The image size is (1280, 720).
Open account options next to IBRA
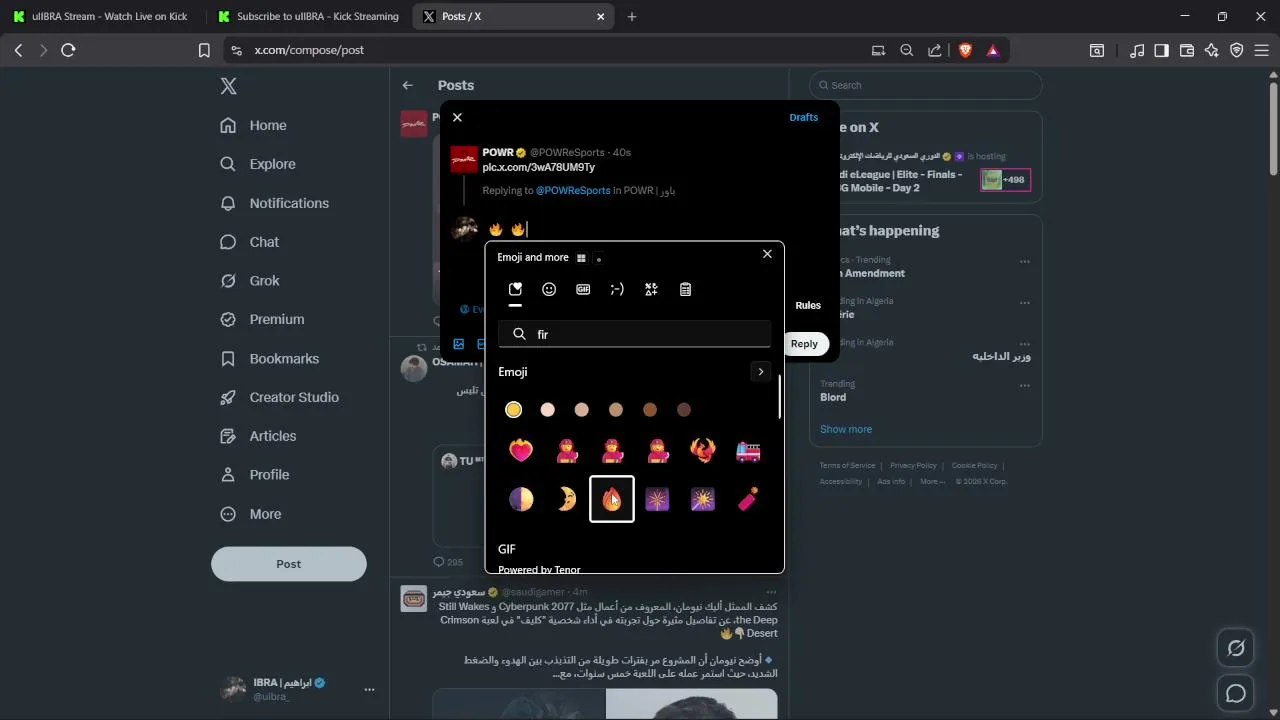(x=369, y=689)
